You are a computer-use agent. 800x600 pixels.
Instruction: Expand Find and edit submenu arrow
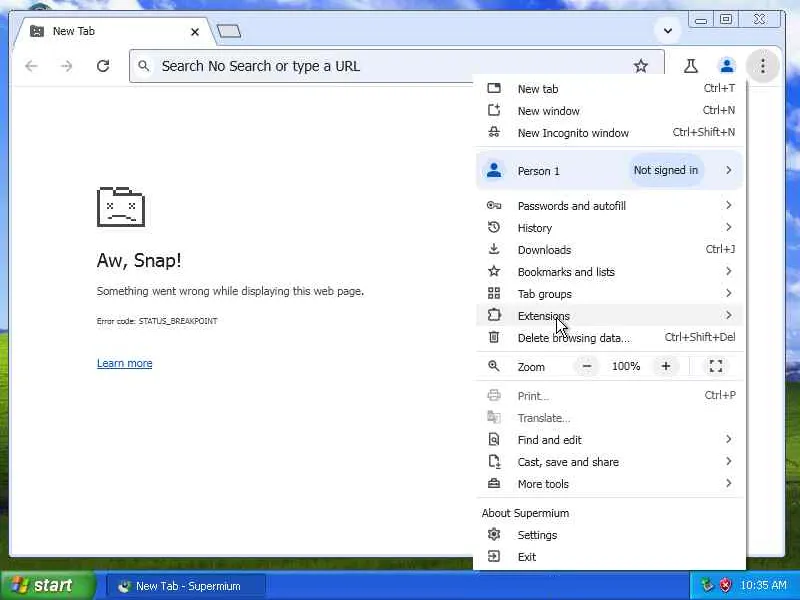pyautogui.click(x=729, y=439)
